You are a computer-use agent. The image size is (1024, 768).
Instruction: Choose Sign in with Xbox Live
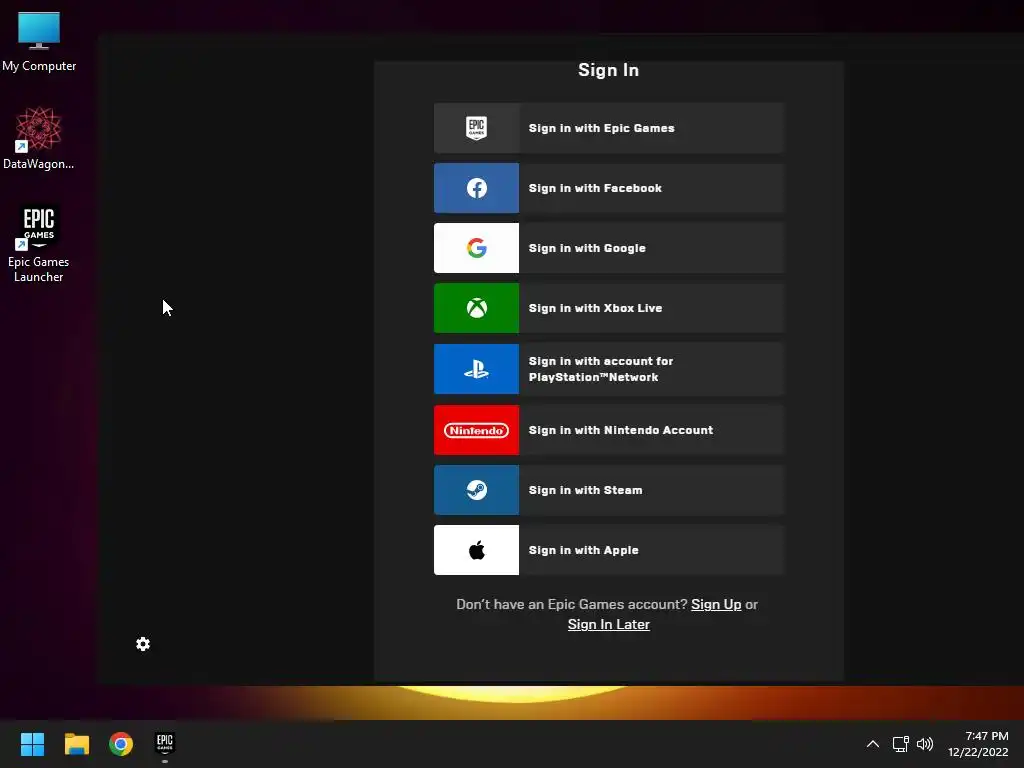[x=609, y=308]
